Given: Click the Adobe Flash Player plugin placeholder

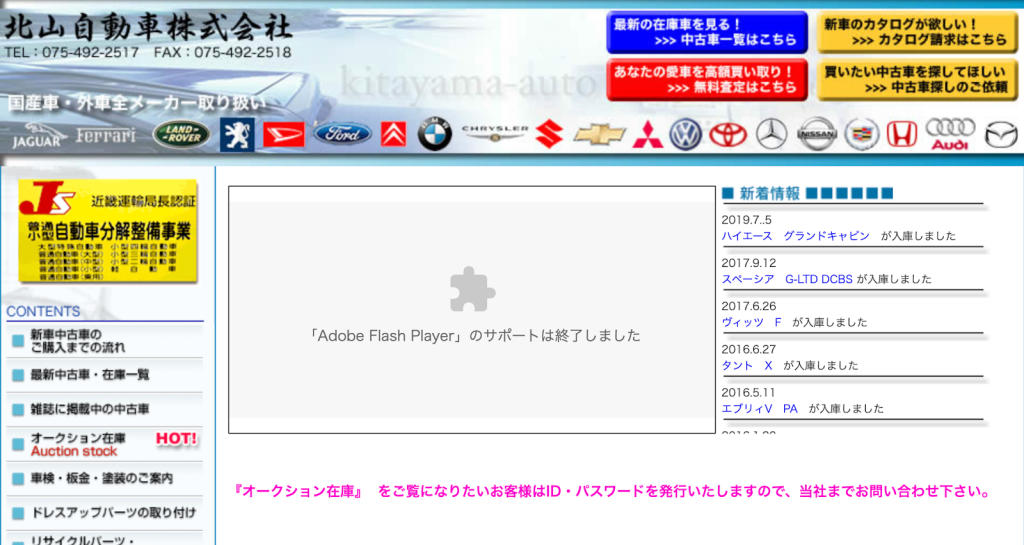Looking at the screenshot, I should (472, 309).
